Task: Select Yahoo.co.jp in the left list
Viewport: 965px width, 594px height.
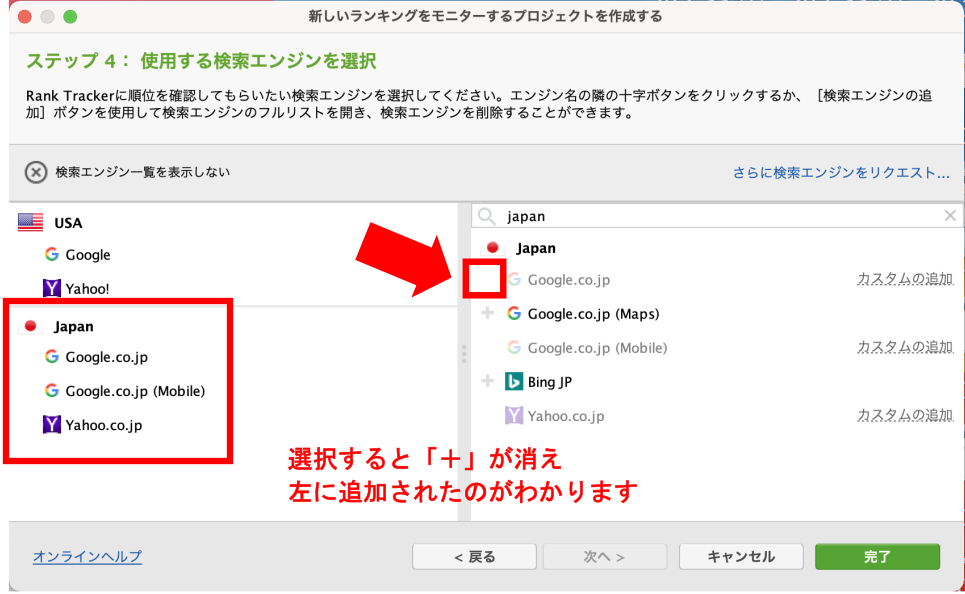Action: (x=104, y=425)
